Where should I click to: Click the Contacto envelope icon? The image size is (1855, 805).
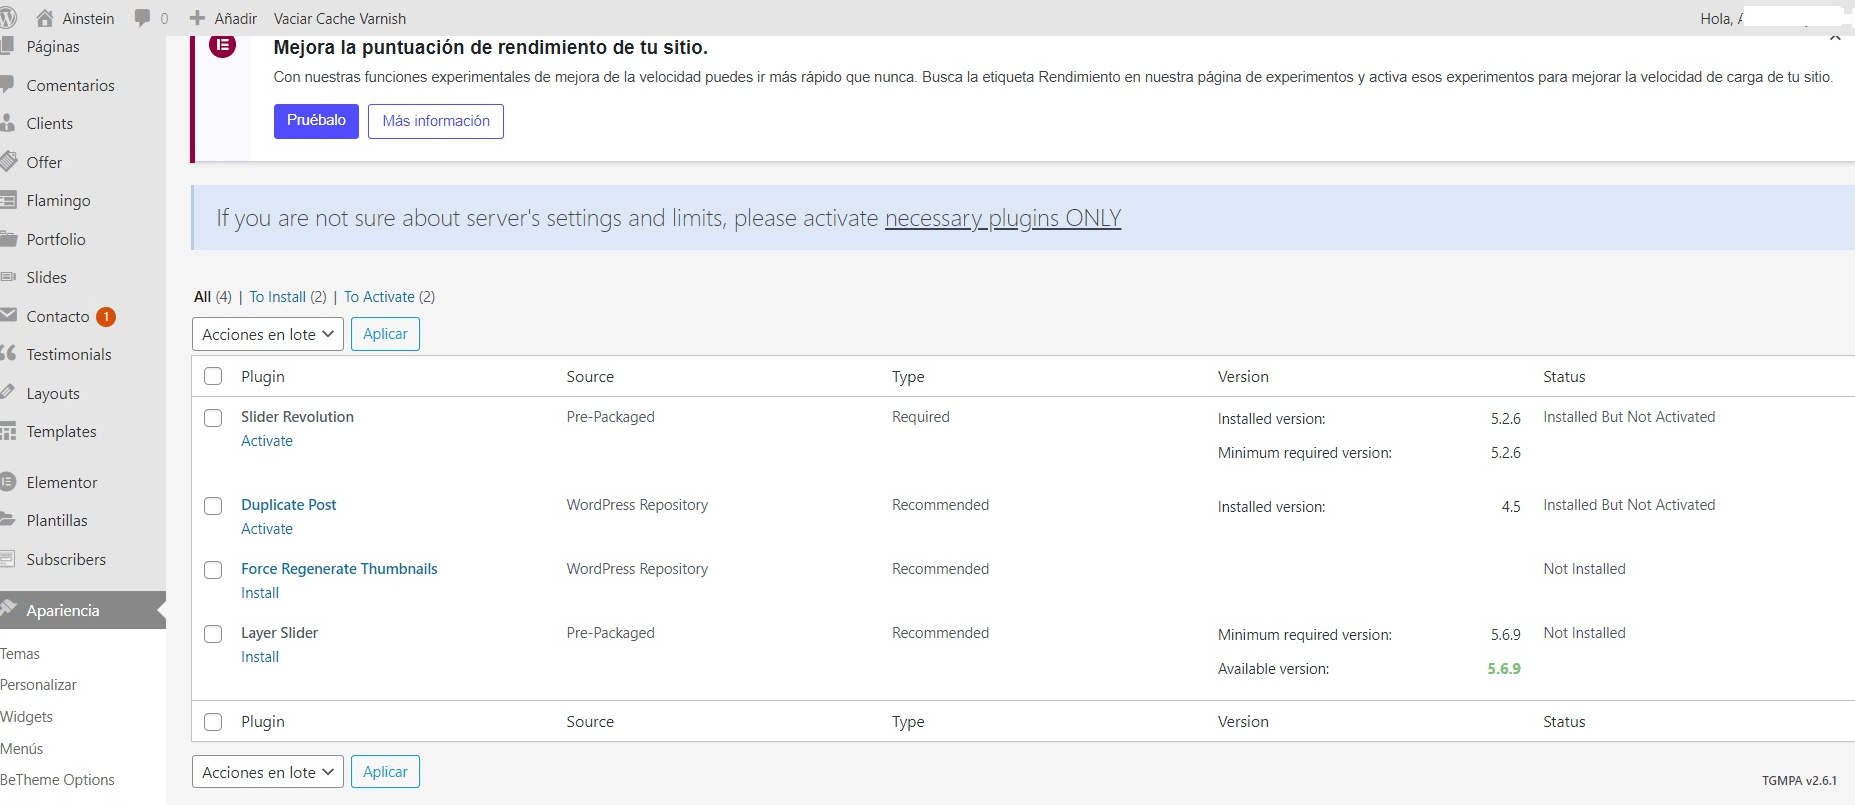(x=8, y=315)
